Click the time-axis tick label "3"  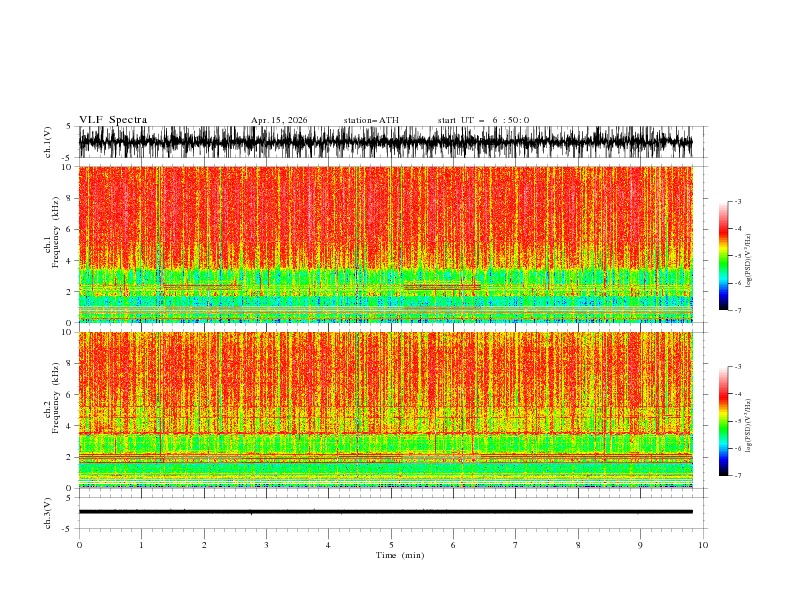[266, 545]
